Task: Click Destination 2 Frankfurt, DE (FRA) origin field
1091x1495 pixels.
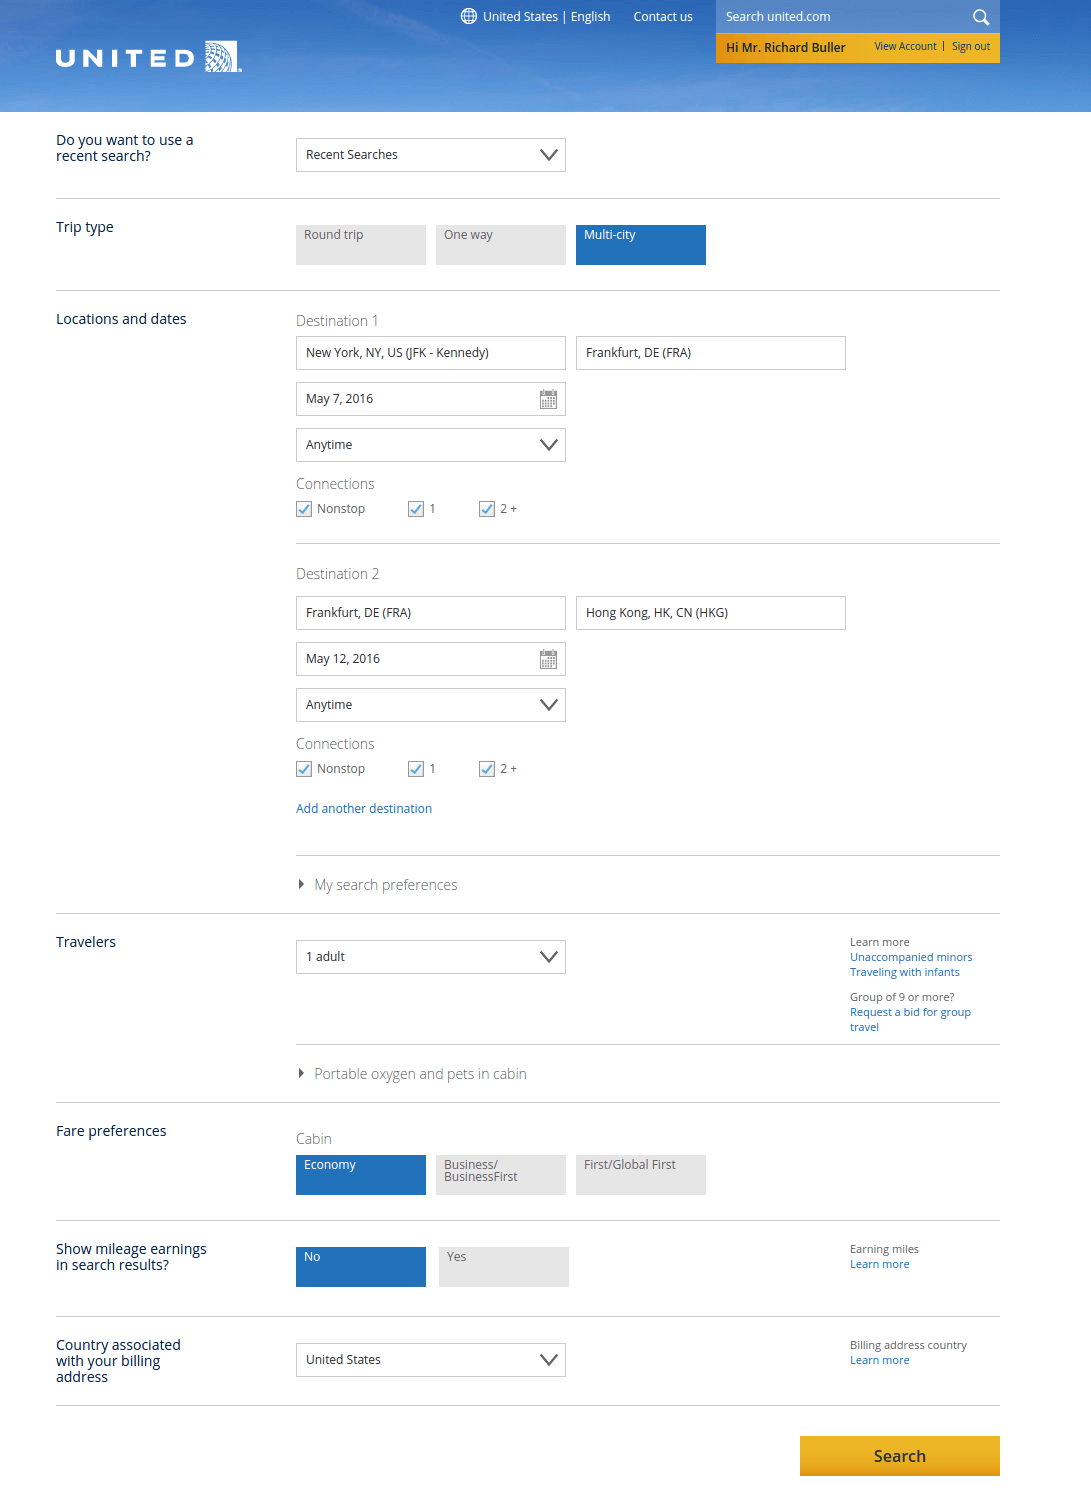Action: pyautogui.click(x=431, y=613)
